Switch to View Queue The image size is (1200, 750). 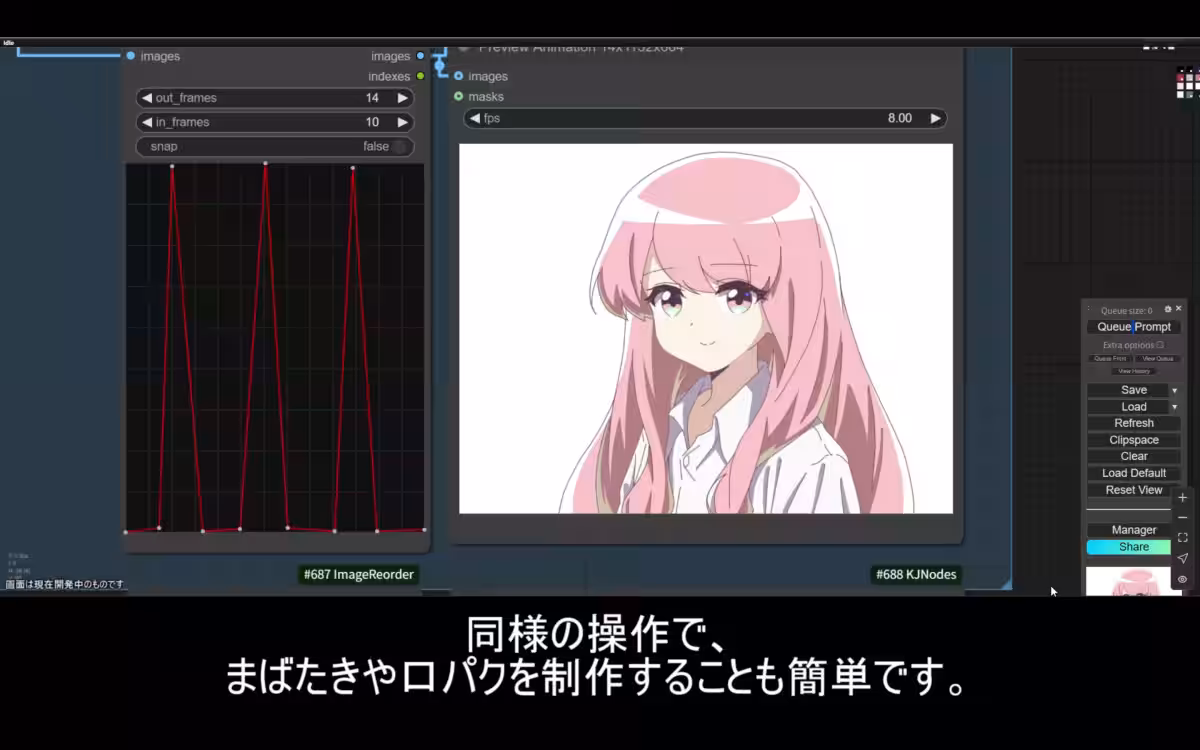tap(1158, 358)
